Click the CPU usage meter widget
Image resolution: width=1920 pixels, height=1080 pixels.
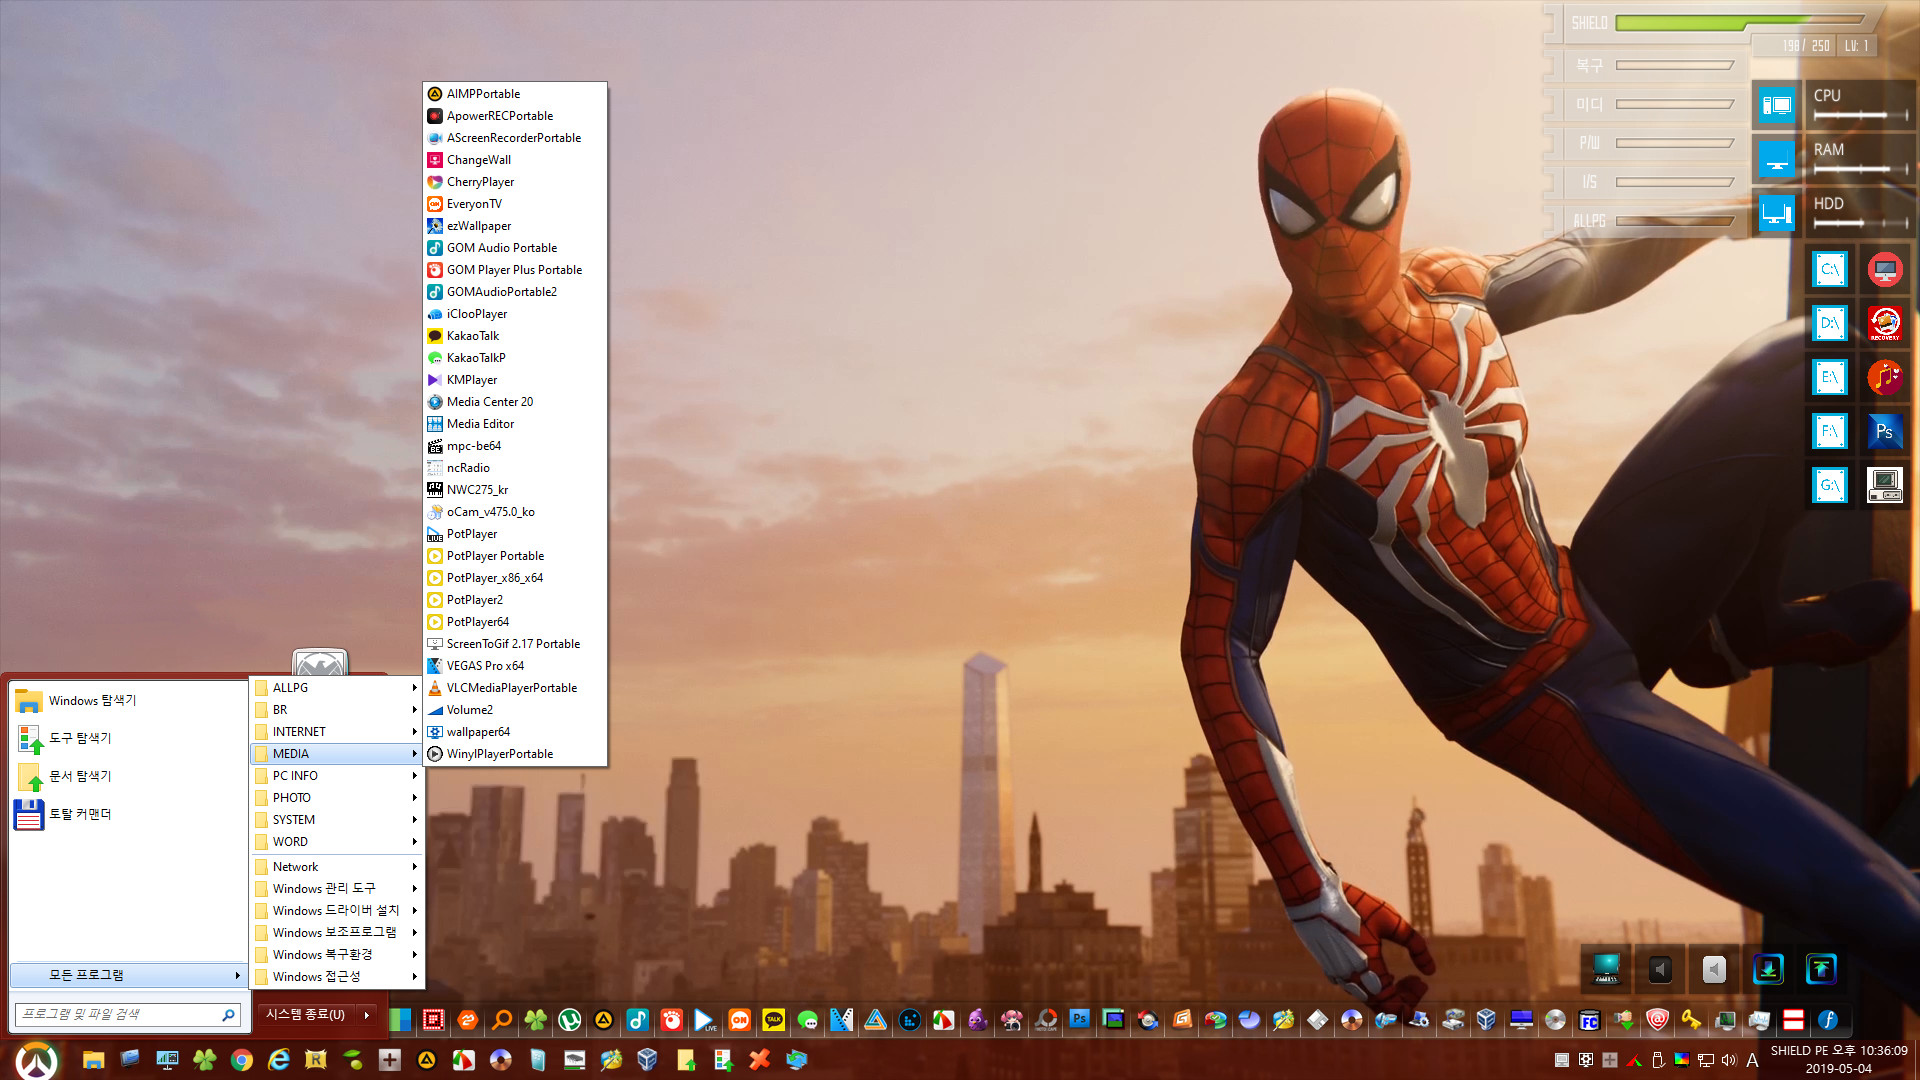coord(1860,104)
